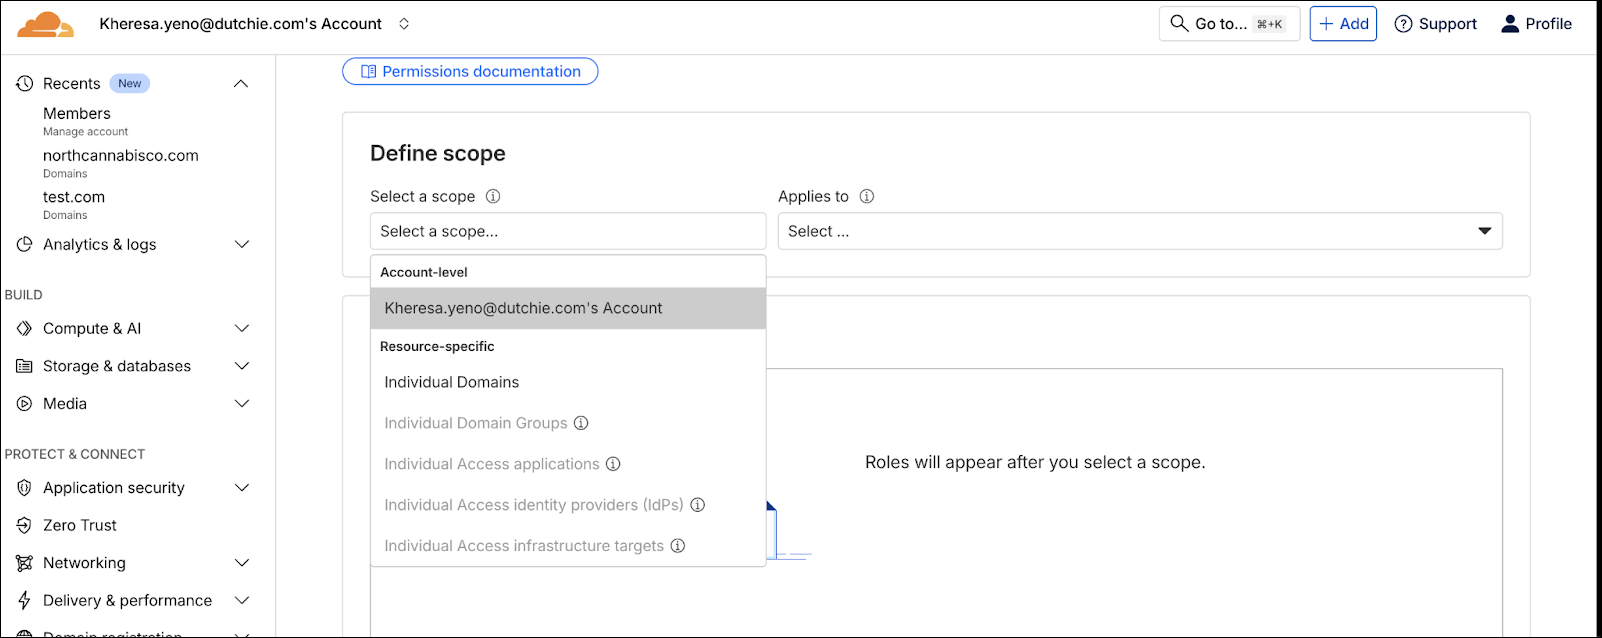Click the Go to search magnifier icon
The height and width of the screenshot is (638, 1602).
point(1180,23)
